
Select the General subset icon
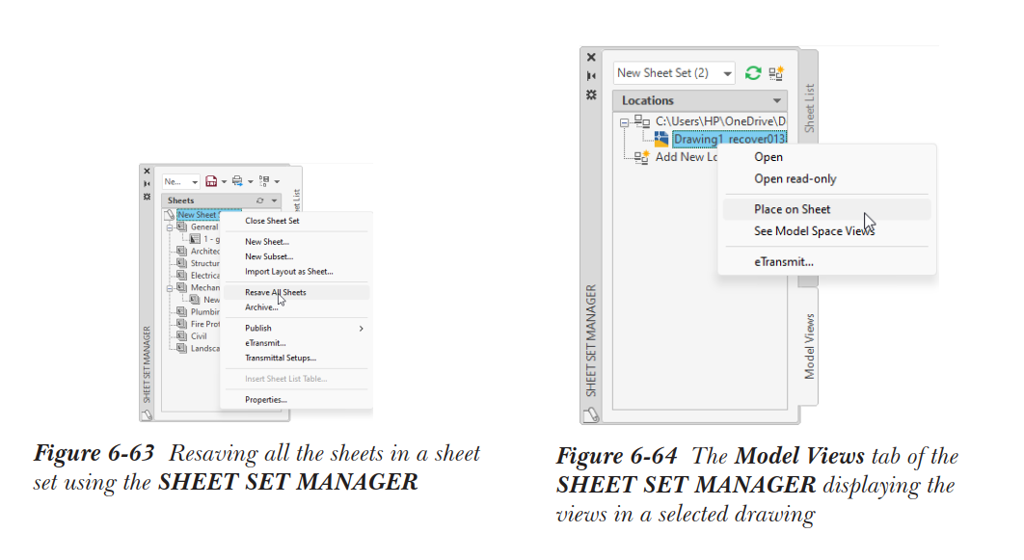[182, 227]
